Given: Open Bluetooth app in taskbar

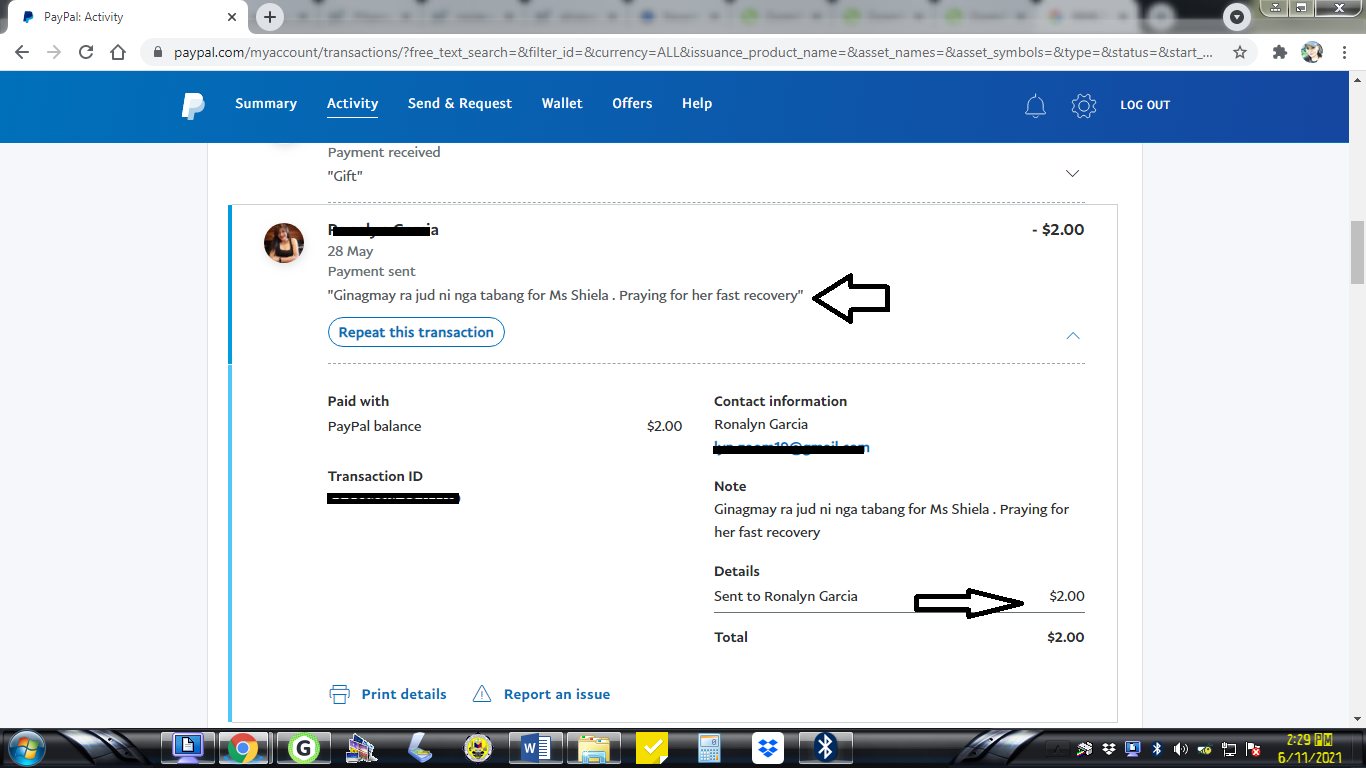Looking at the screenshot, I should coord(825,748).
